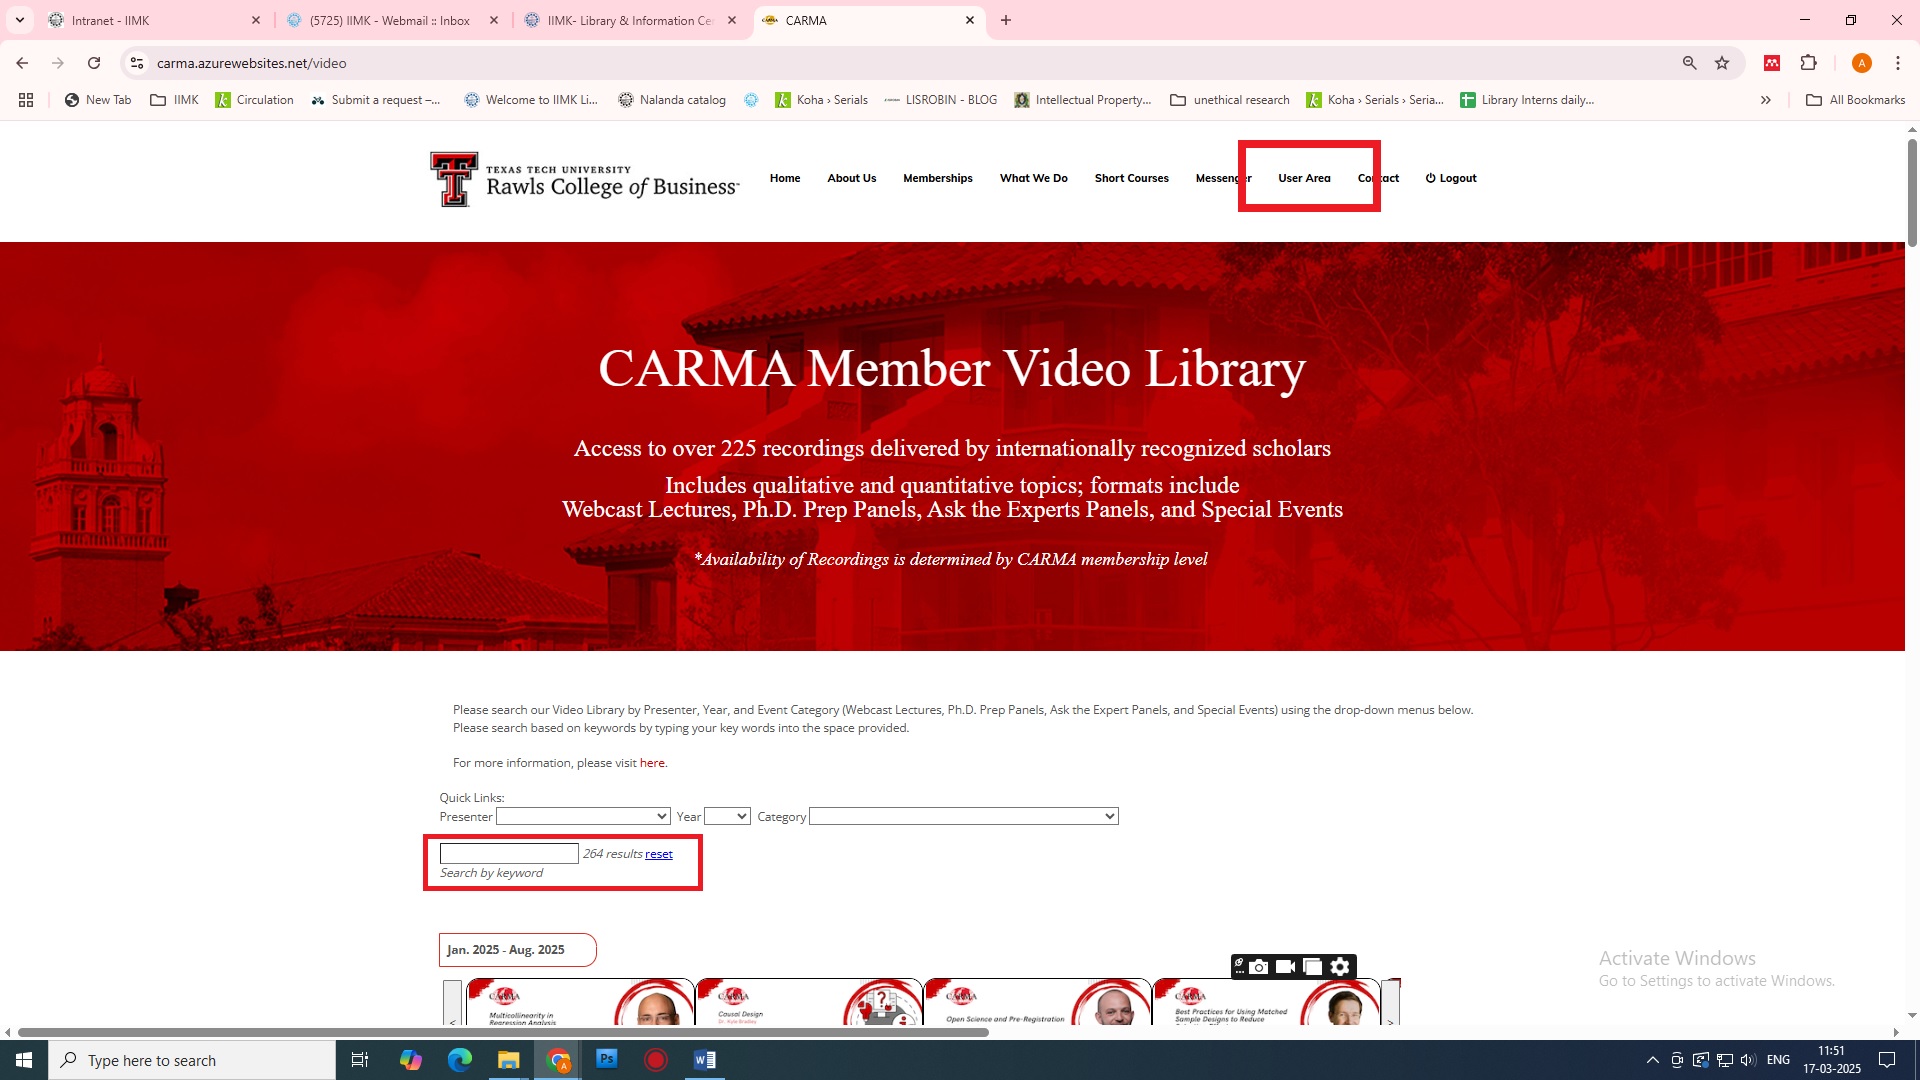Click the reset link next to results

658,854
